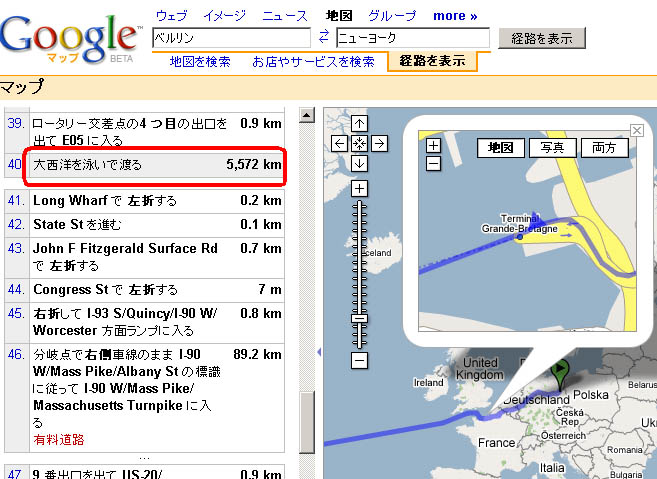Pan map down arrow

359,164
